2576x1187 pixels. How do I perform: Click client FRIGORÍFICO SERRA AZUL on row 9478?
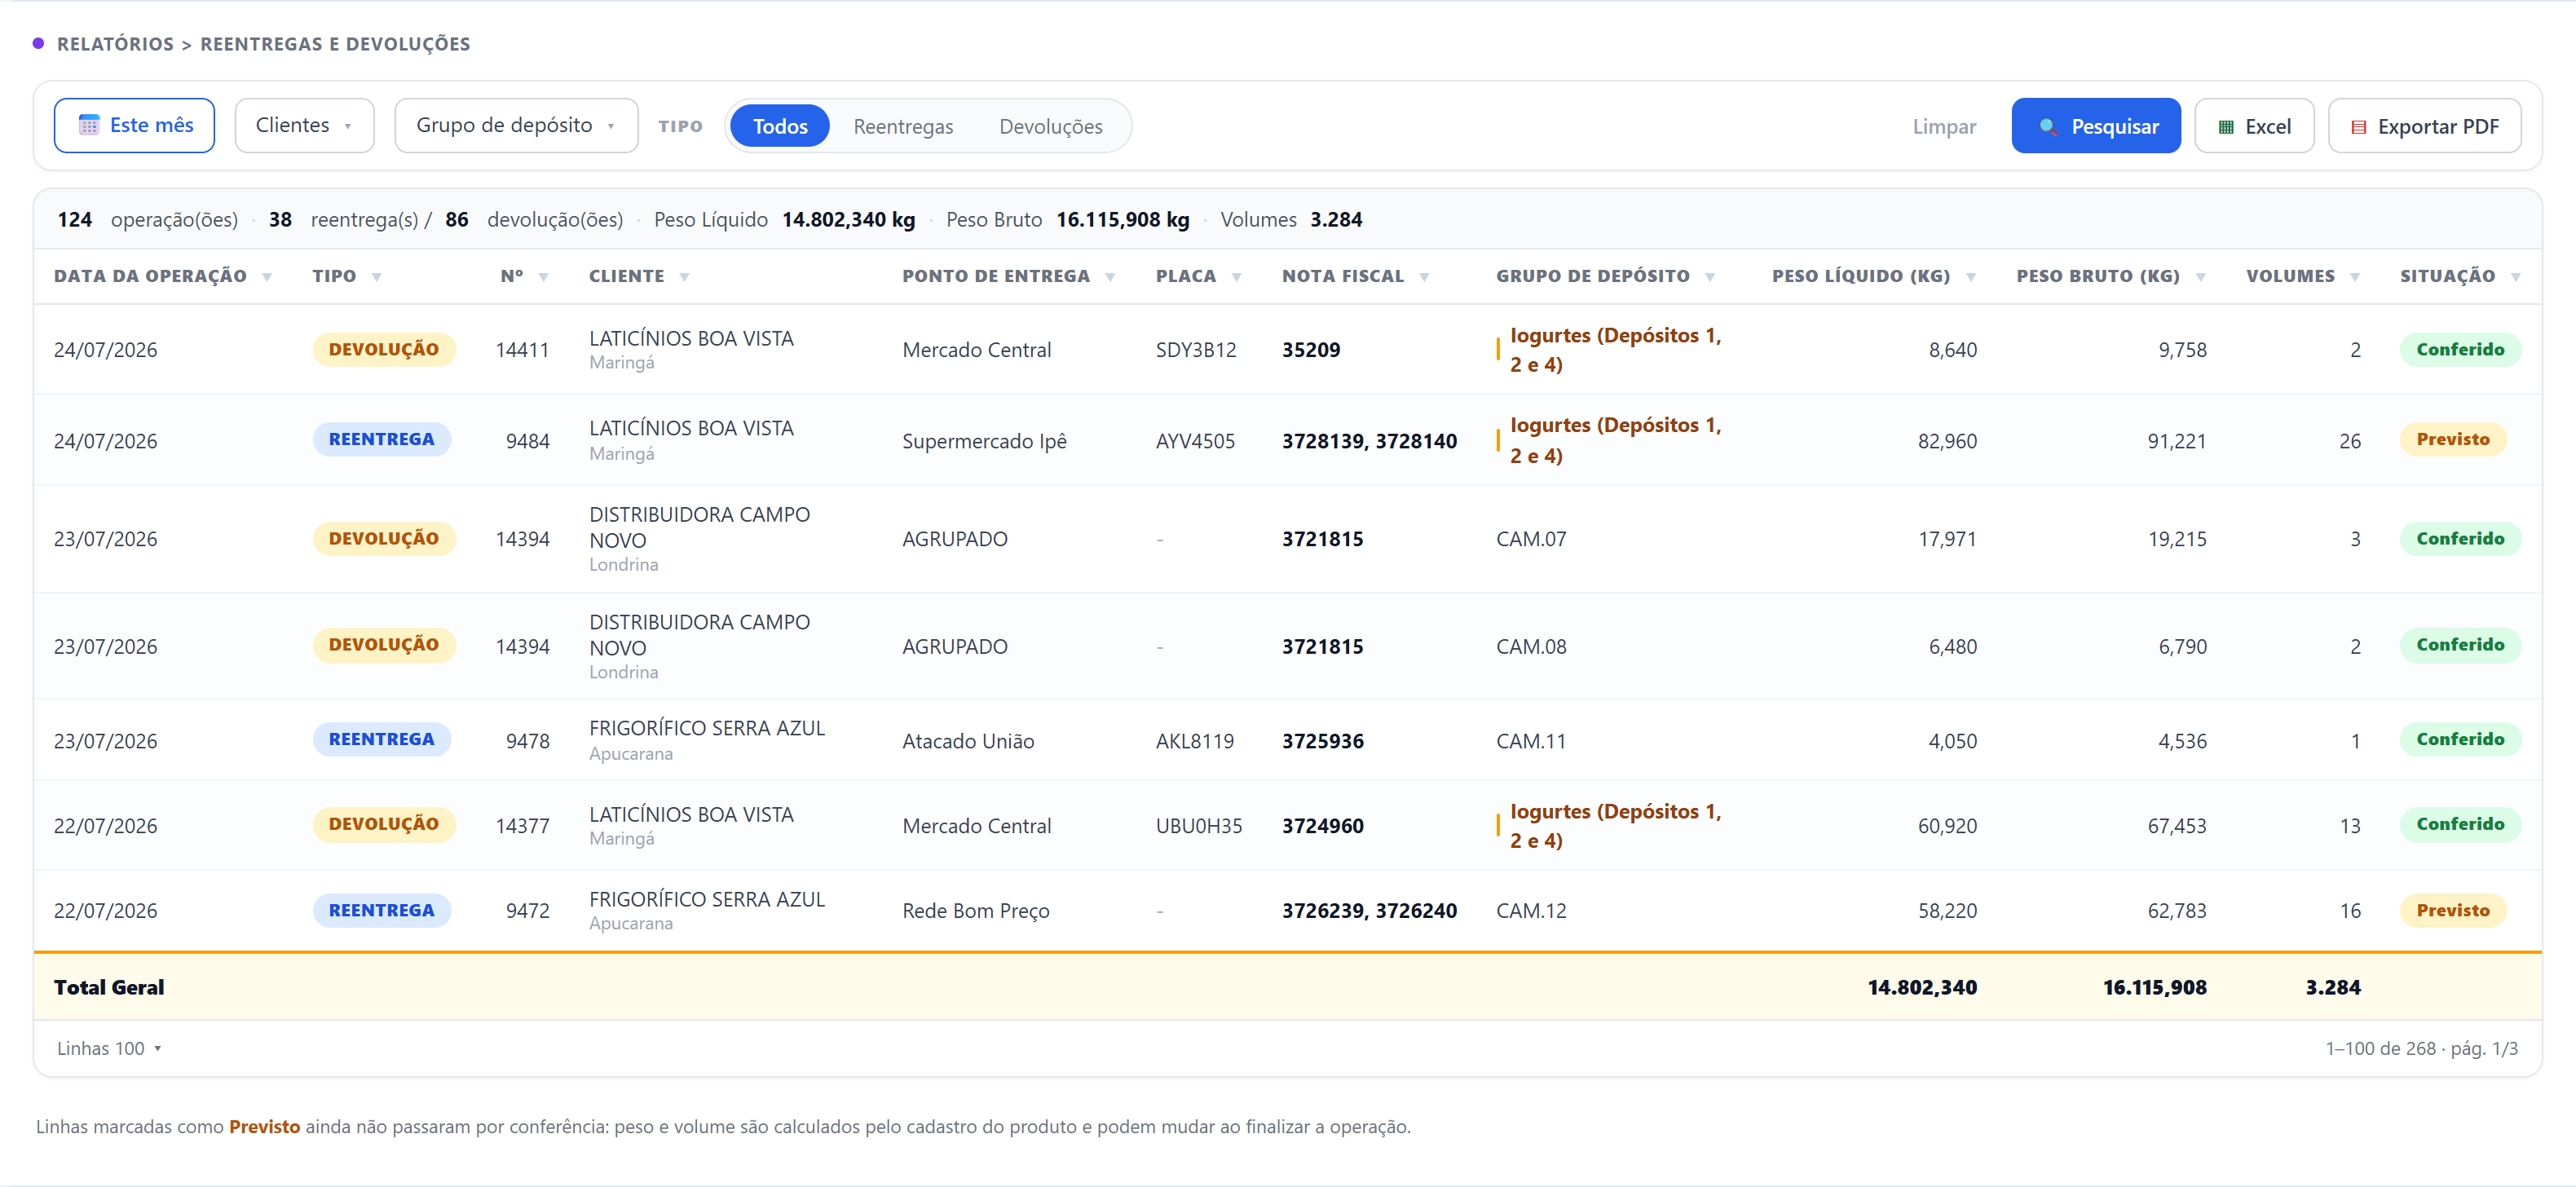tap(707, 728)
